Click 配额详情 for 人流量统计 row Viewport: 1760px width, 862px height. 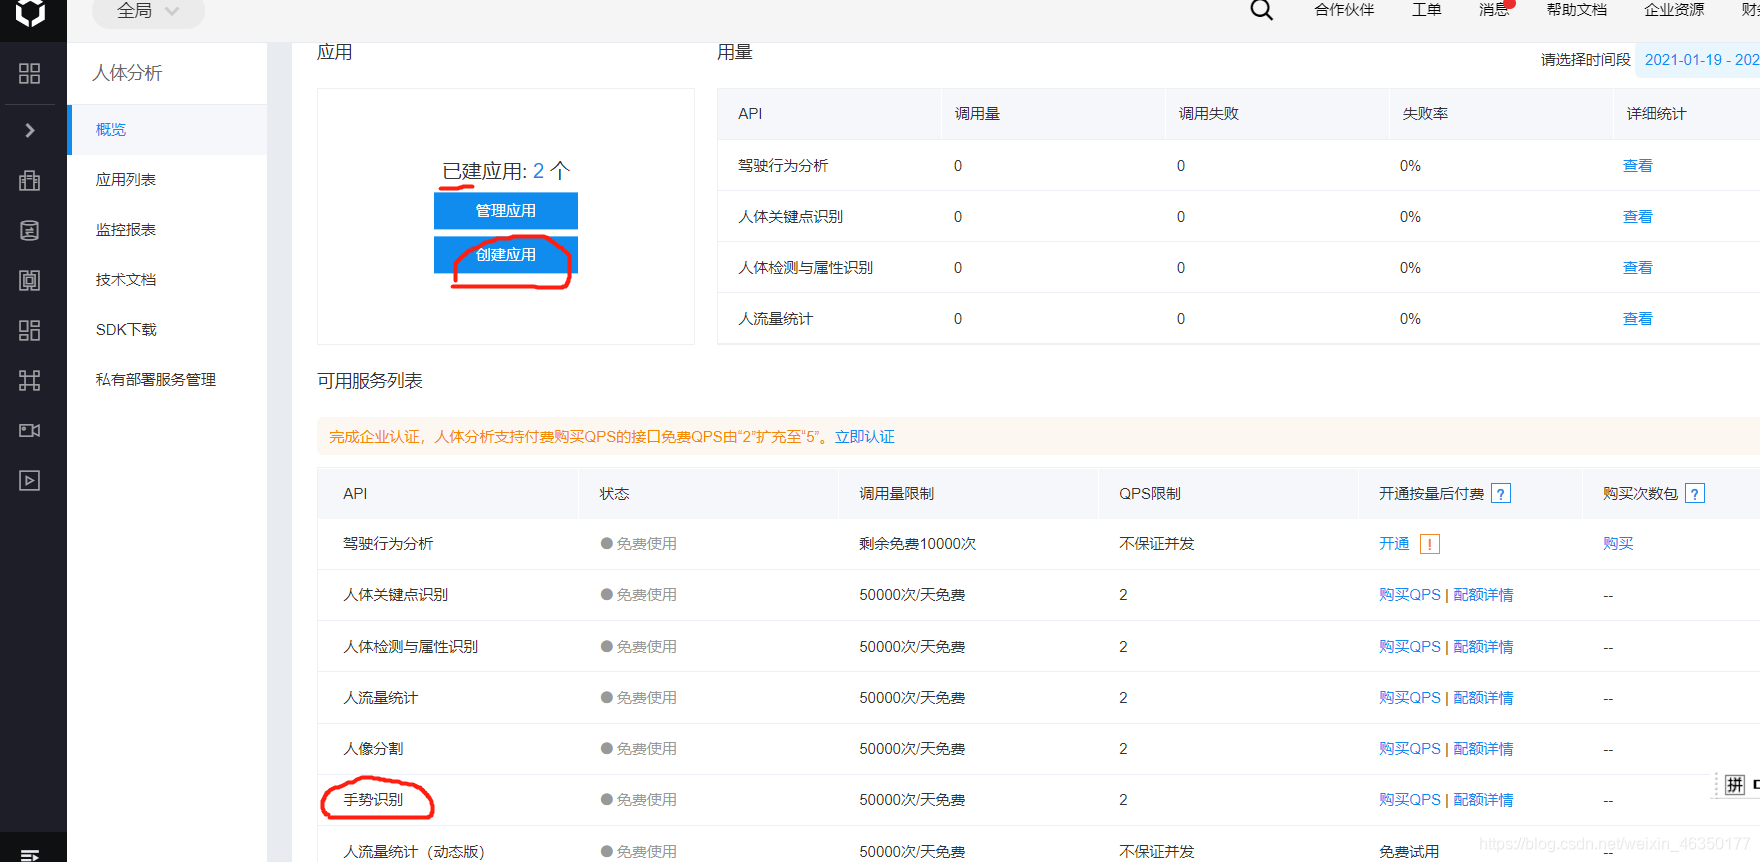(1483, 698)
